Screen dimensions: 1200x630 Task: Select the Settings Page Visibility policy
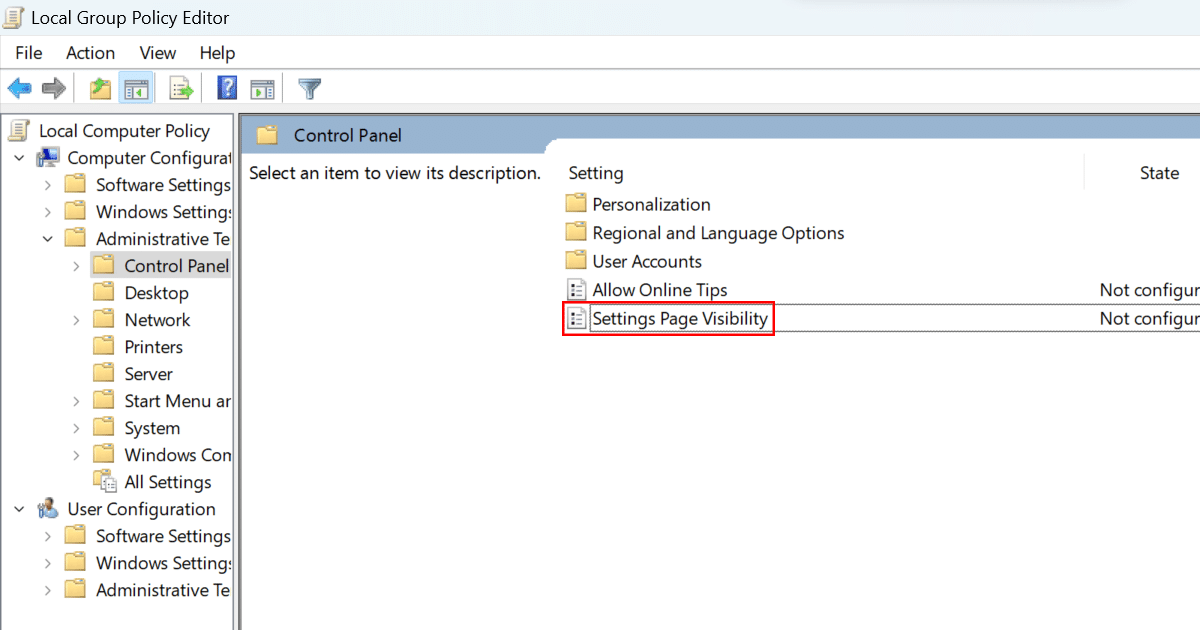[680, 319]
